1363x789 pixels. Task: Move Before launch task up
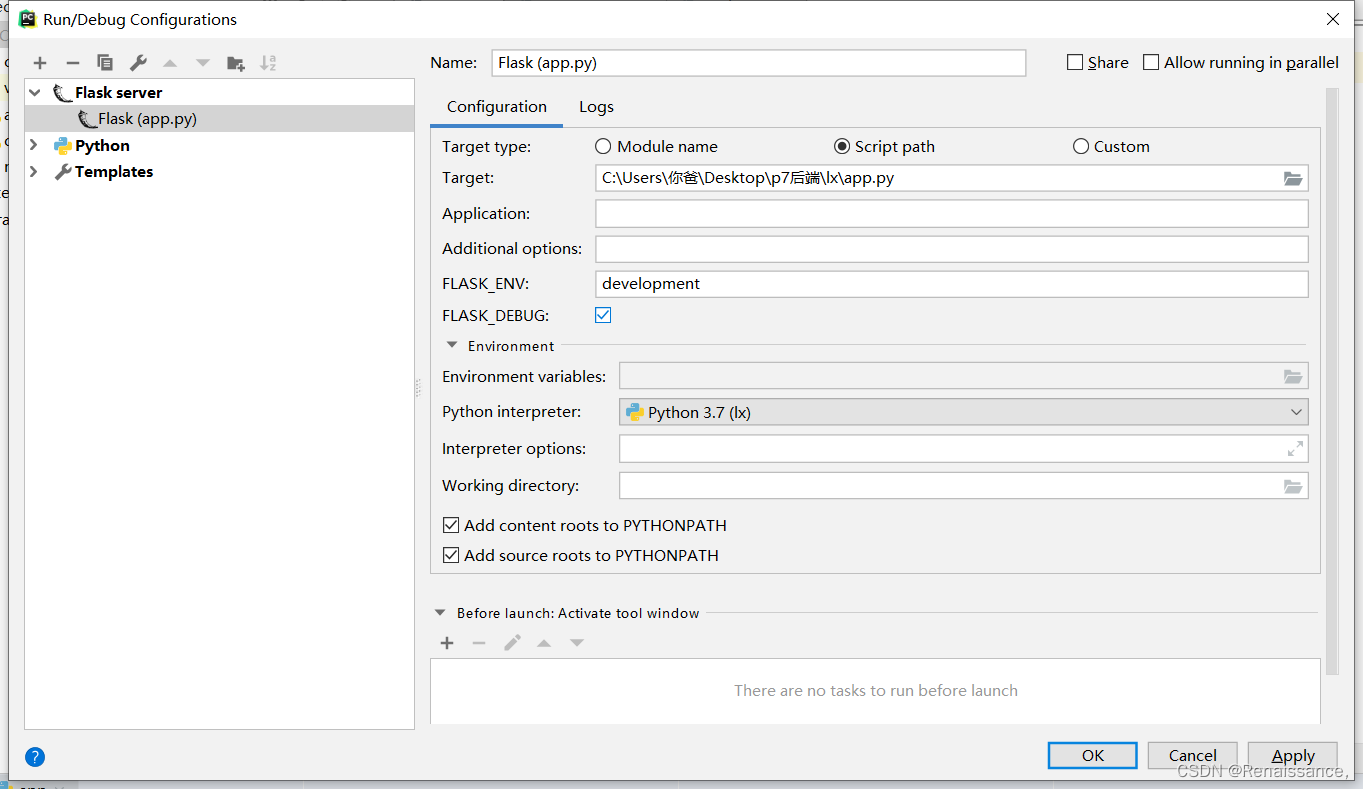[x=544, y=643]
